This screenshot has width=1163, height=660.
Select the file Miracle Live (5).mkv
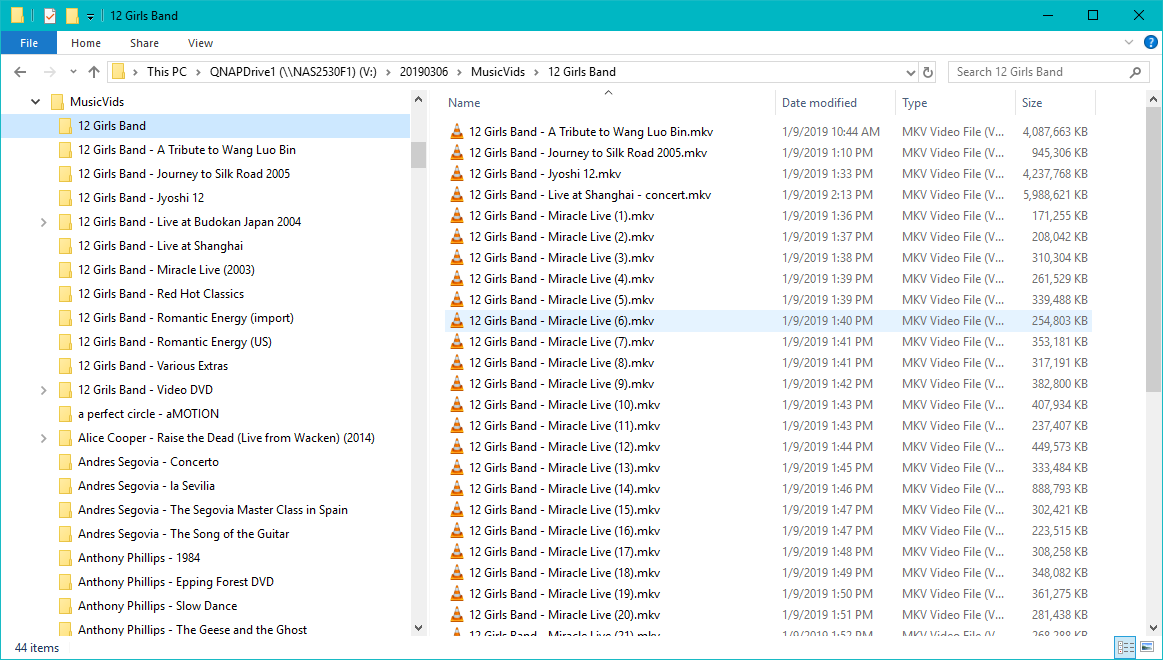[561, 300]
